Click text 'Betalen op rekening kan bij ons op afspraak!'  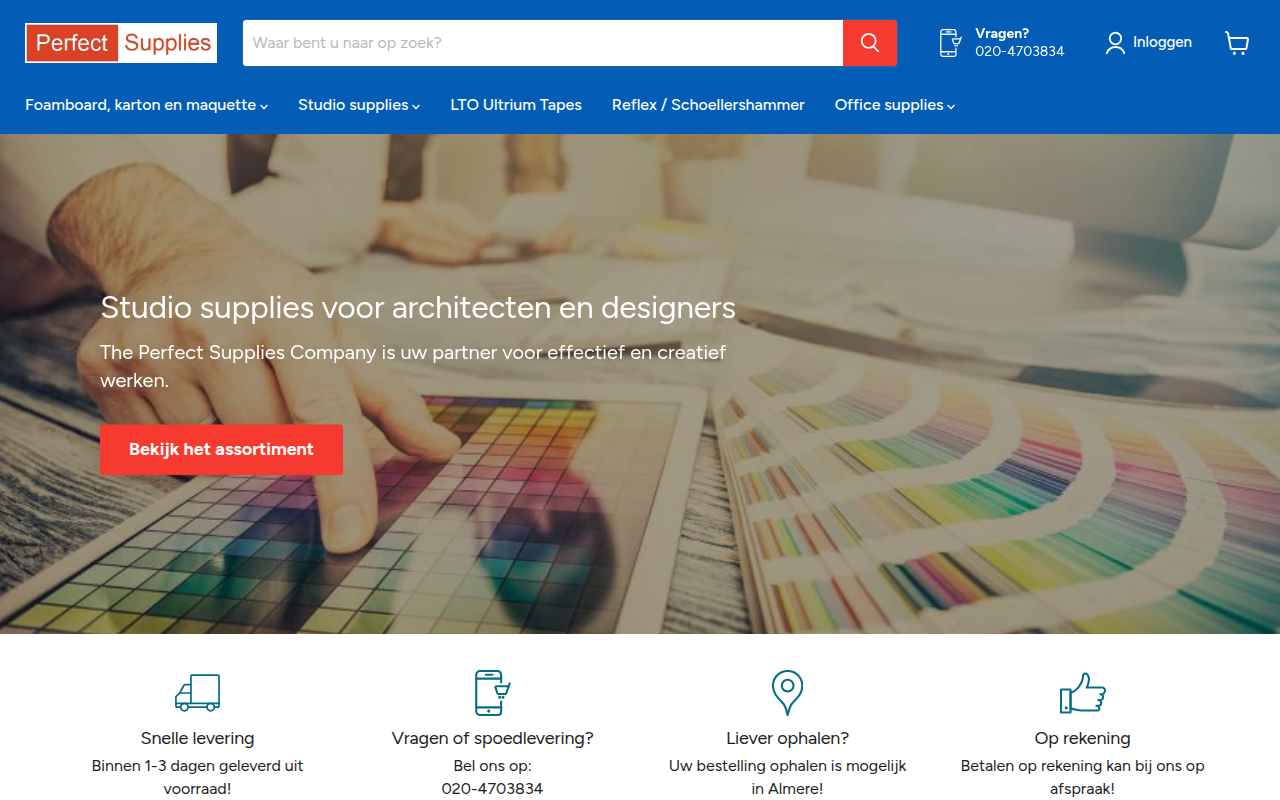click(x=1082, y=777)
